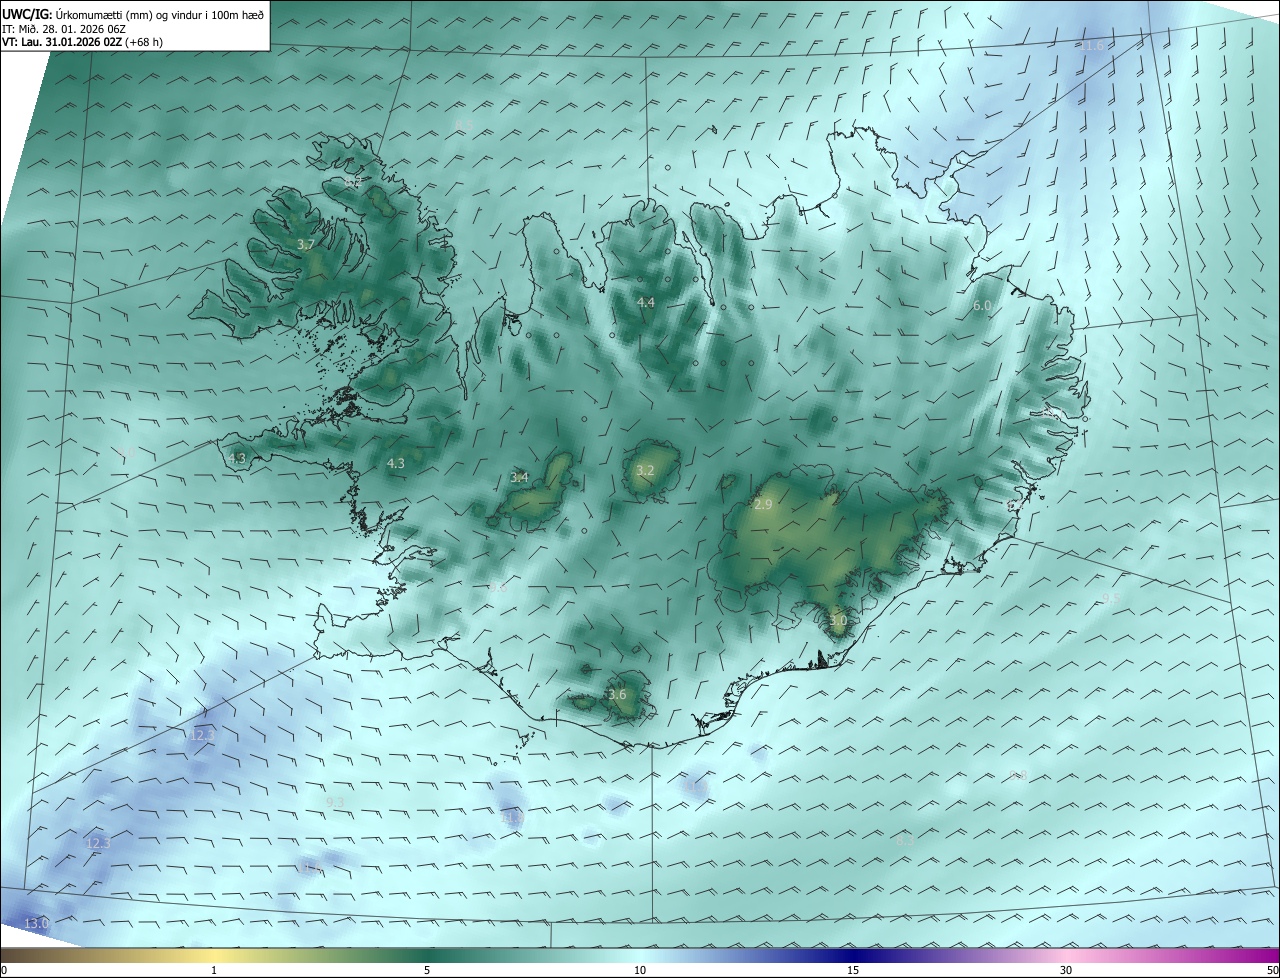Click the 3.4 value on Langjökull glacier
Viewport: 1280px width, 978px height.
click(x=519, y=478)
